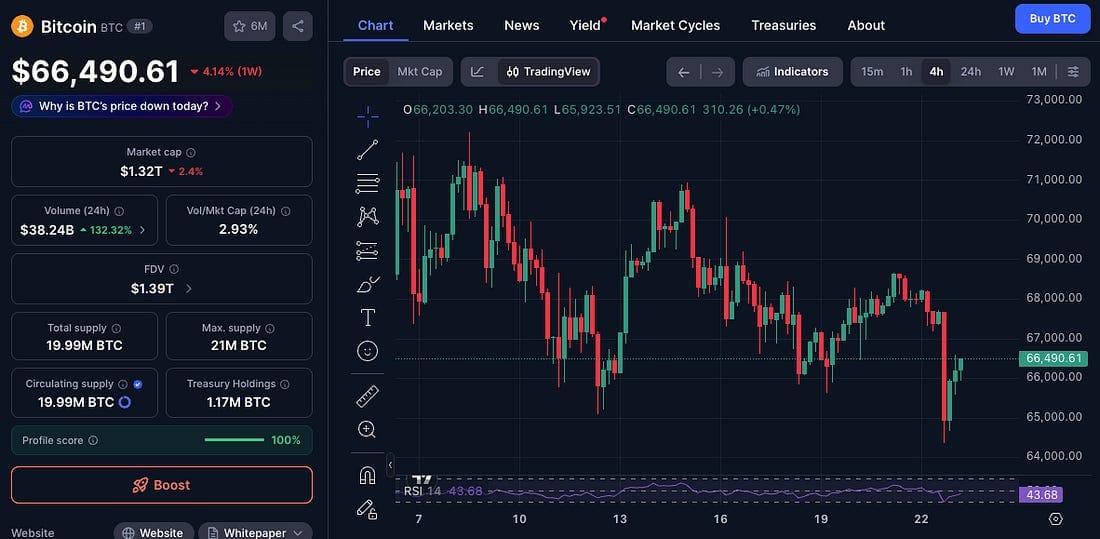Click the chart target settings icon by time axis
The width and height of the screenshot is (1100, 539).
(x=1056, y=519)
